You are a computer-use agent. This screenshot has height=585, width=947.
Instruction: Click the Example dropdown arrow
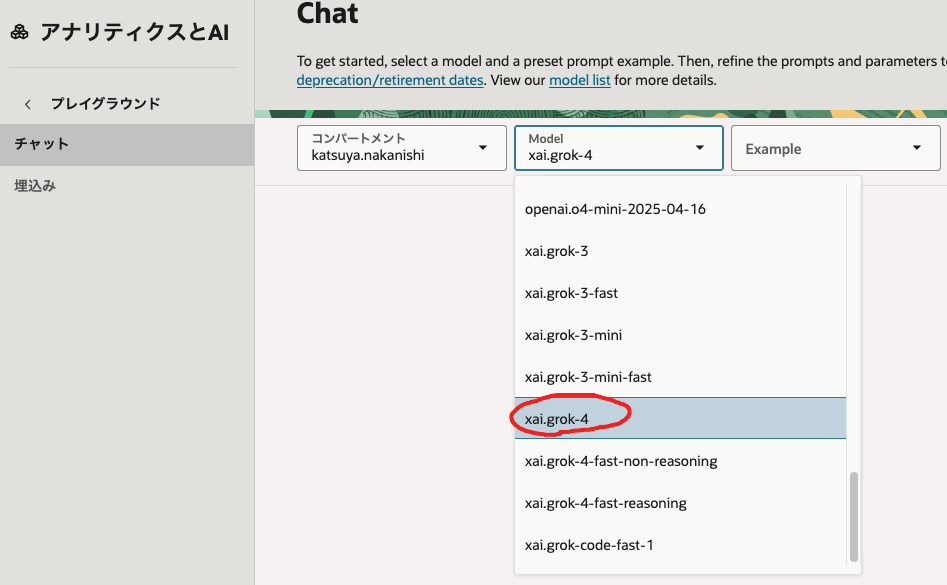[x=916, y=148]
